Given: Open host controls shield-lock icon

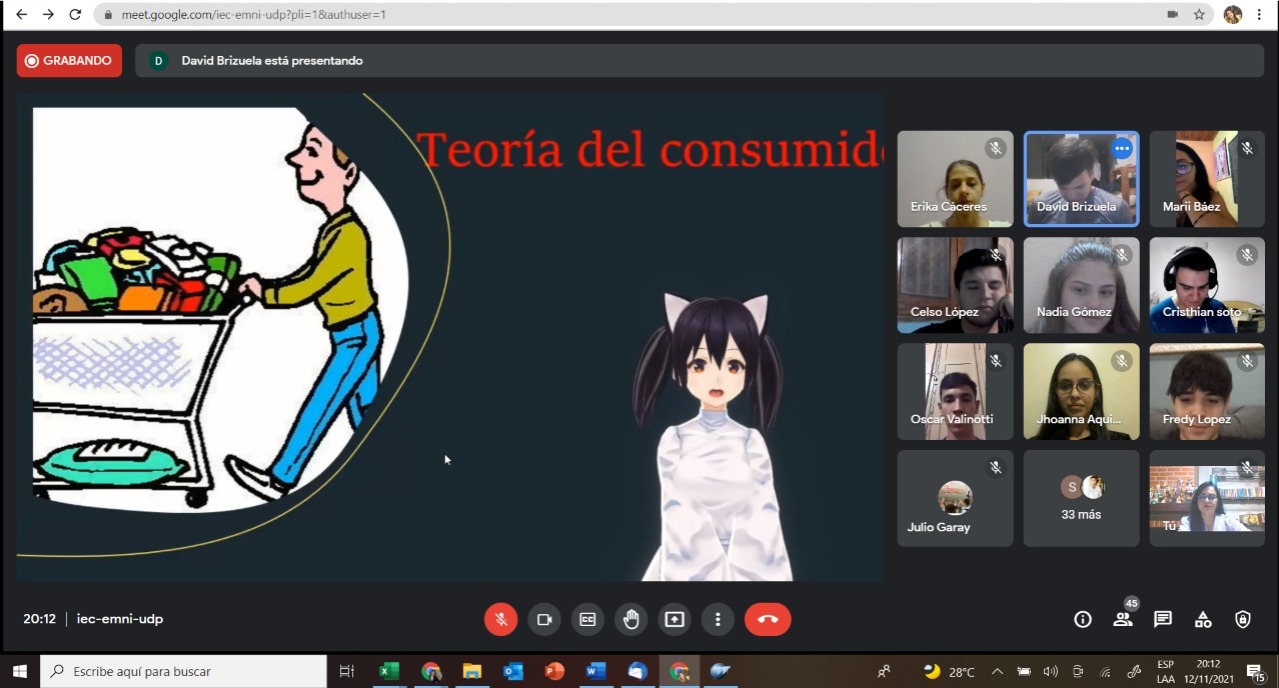Looking at the screenshot, I should click(x=1243, y=619).
